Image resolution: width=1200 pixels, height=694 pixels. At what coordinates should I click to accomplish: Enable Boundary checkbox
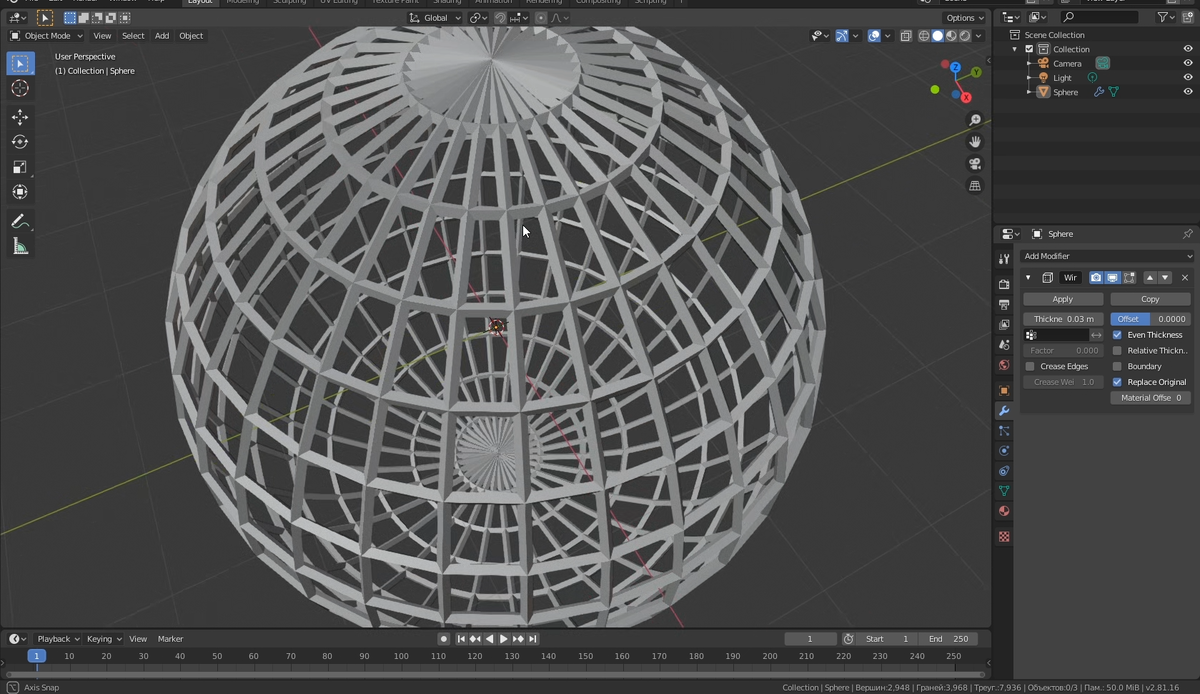[1117, 366]
